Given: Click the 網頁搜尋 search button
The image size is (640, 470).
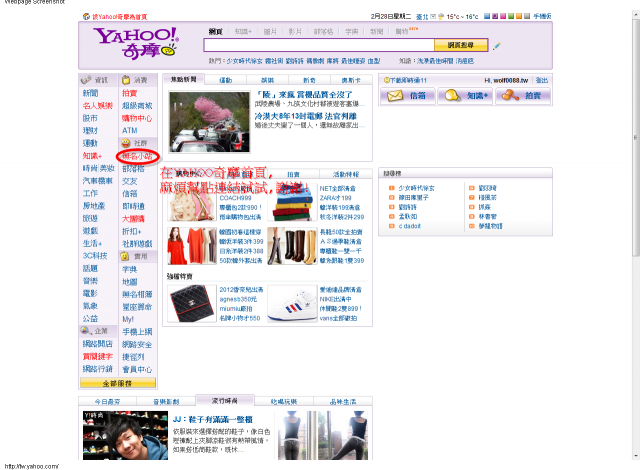Looking at the screenshot, I should pos(461,45).
